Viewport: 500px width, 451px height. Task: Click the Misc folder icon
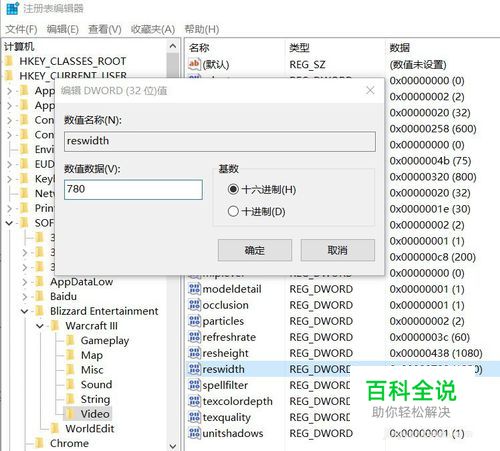click(70, 369)
